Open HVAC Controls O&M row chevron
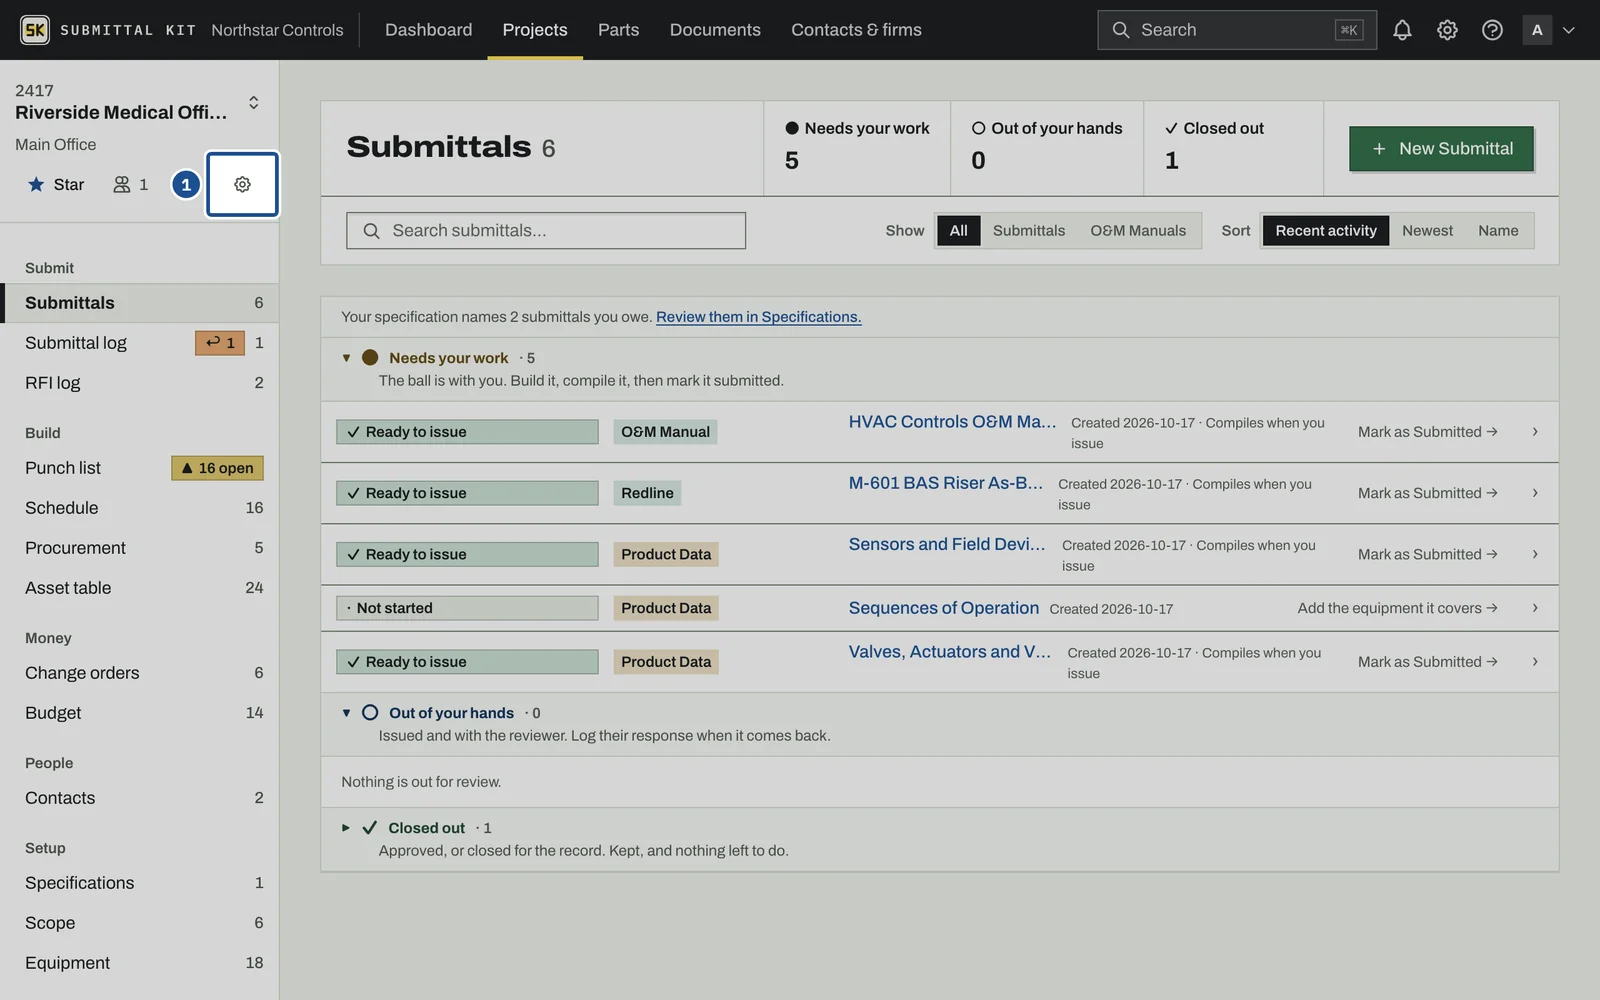This screenshot has height=1000, width=1600. (1535, 432)
